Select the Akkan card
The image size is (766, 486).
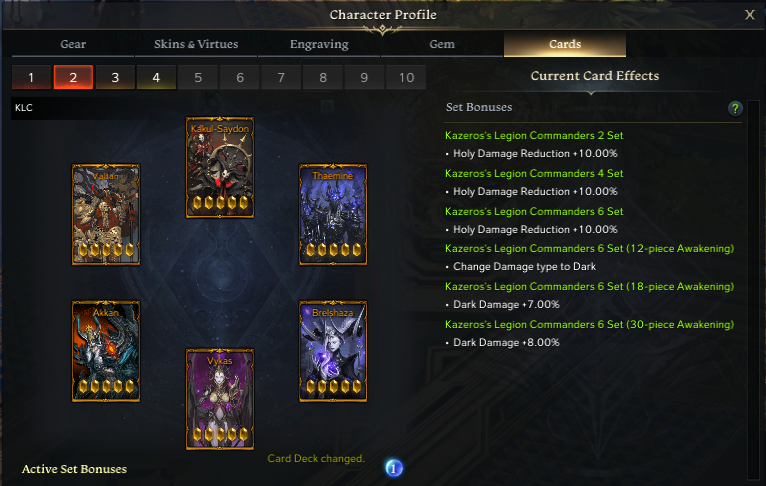tap(106, 351)
